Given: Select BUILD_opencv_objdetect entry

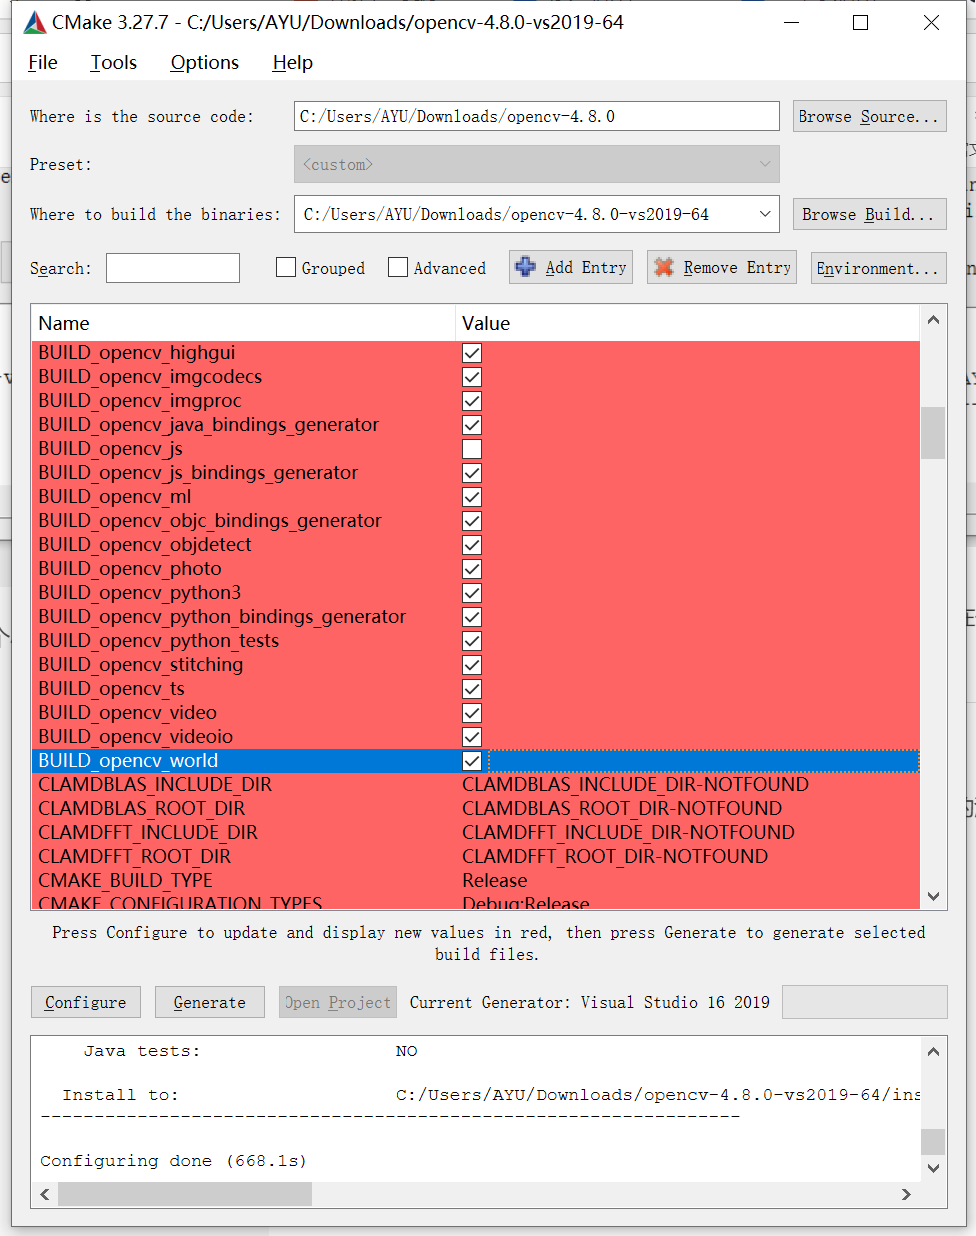Looking at the screenshot, I should coord(145,545).
